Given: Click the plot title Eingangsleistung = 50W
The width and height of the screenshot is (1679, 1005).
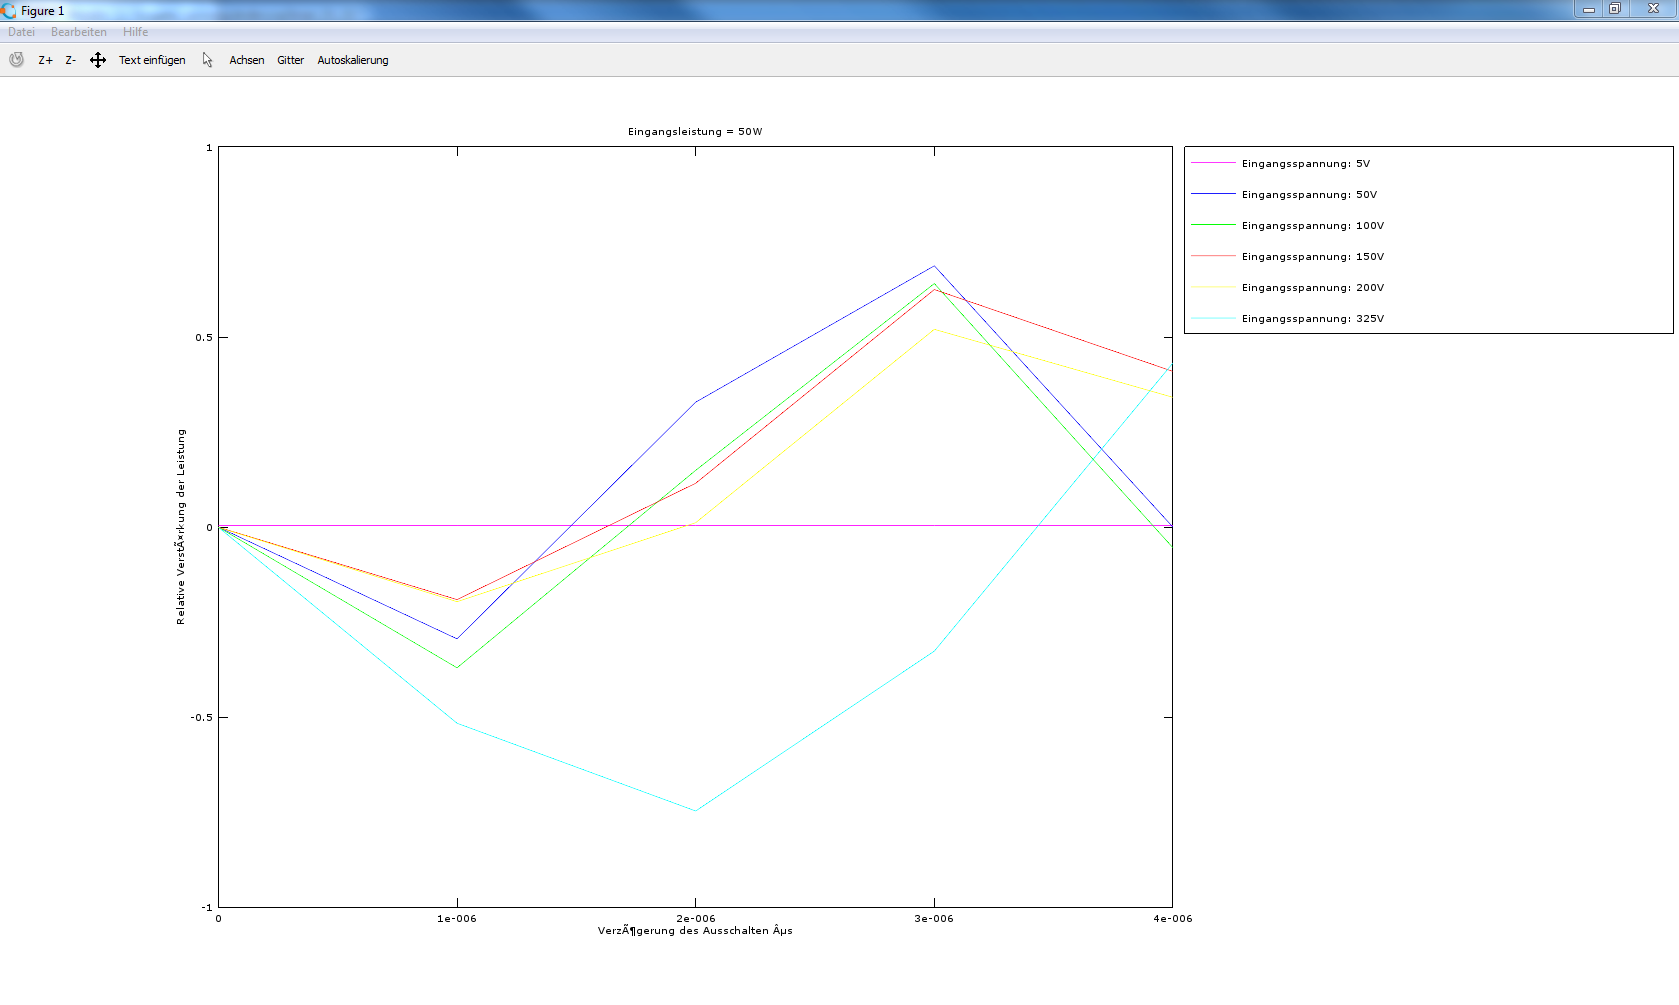Looking at the screenshot, I should 695,131.
